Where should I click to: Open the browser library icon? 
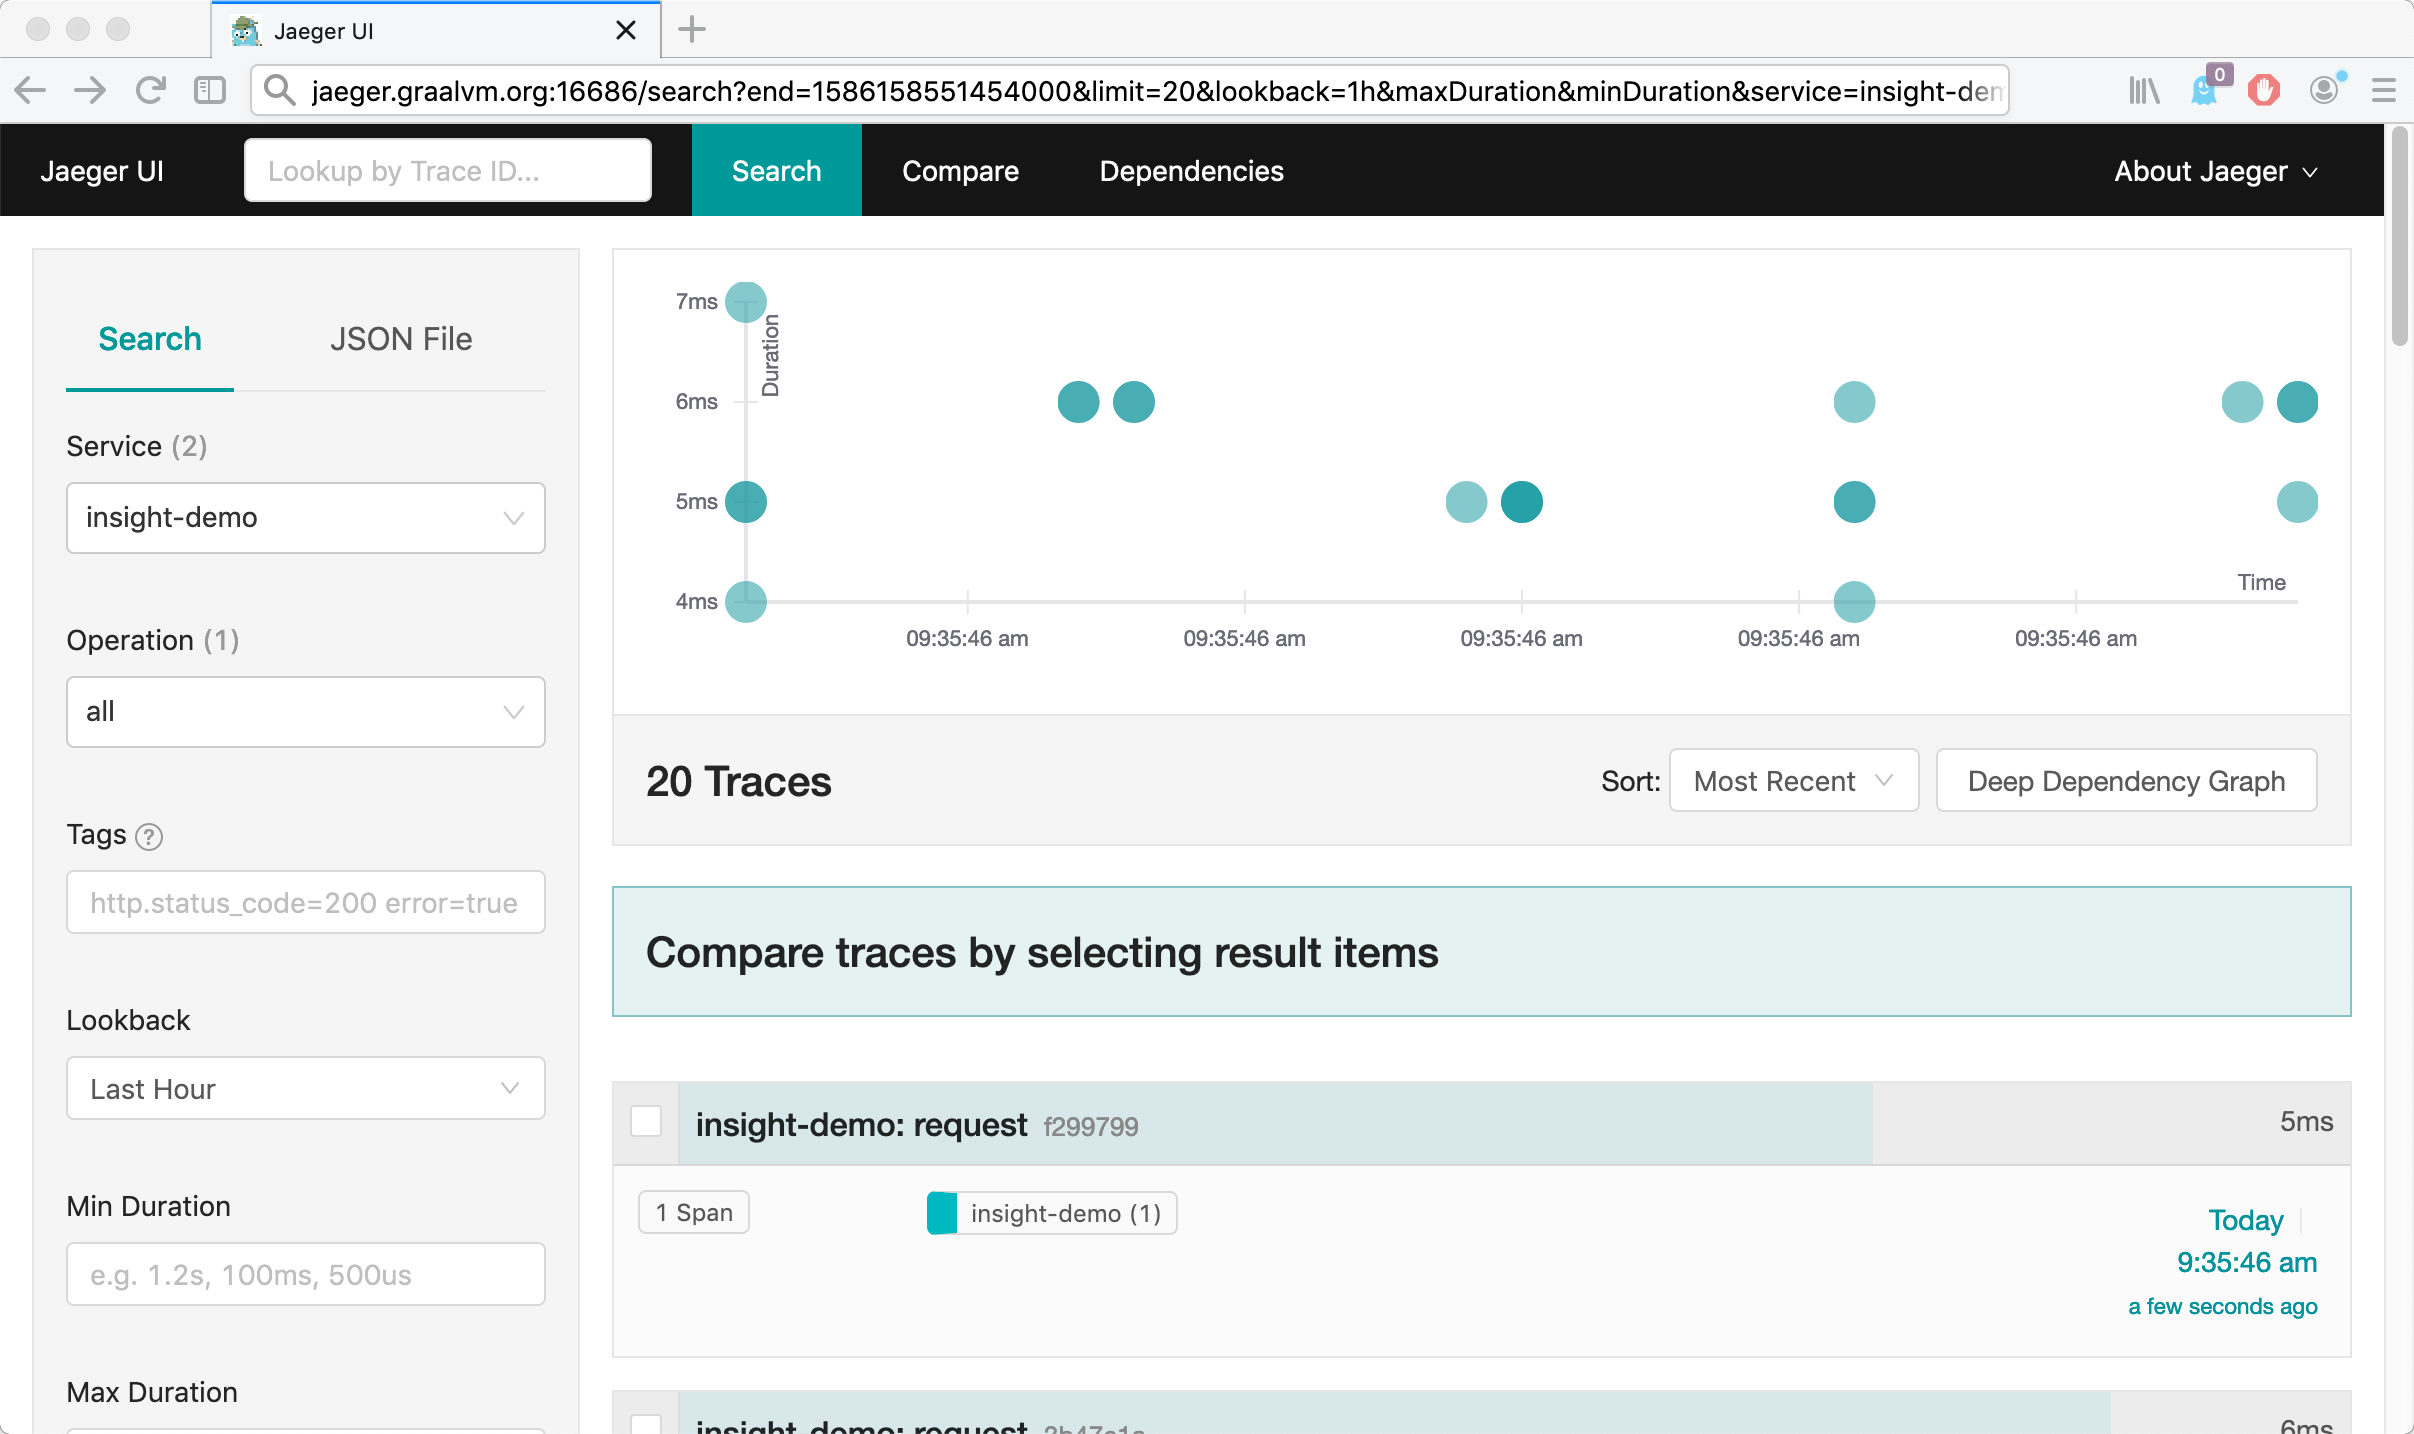click(x=2144, y=91)
